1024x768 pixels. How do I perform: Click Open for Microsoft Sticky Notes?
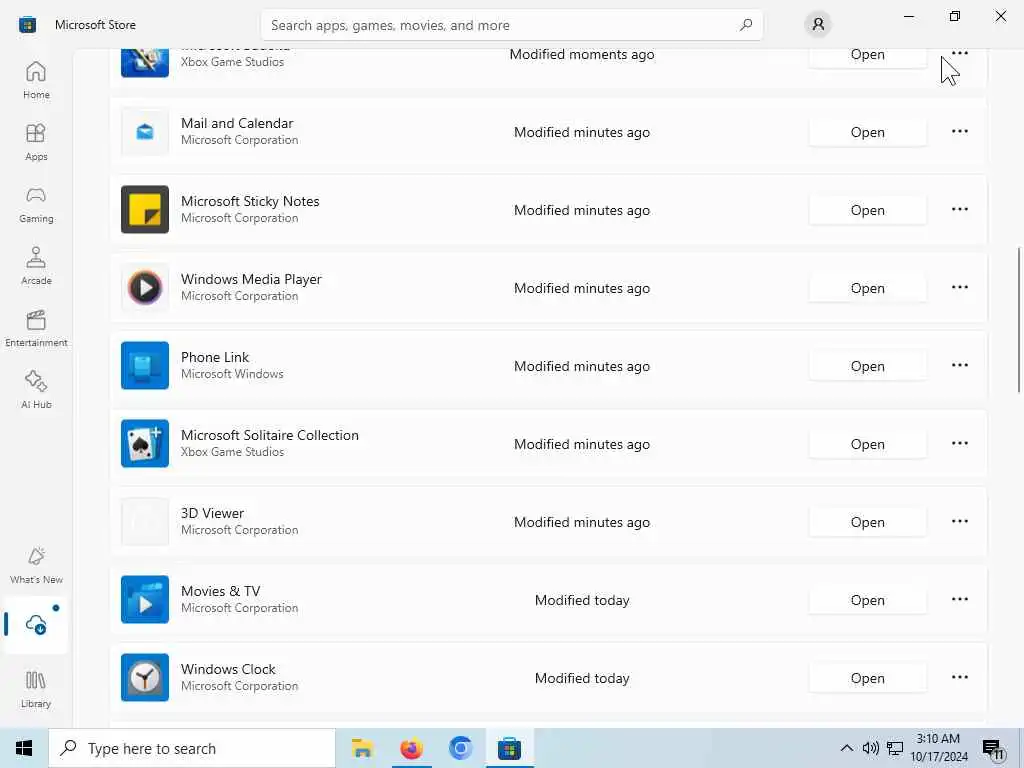coord(867,210)
